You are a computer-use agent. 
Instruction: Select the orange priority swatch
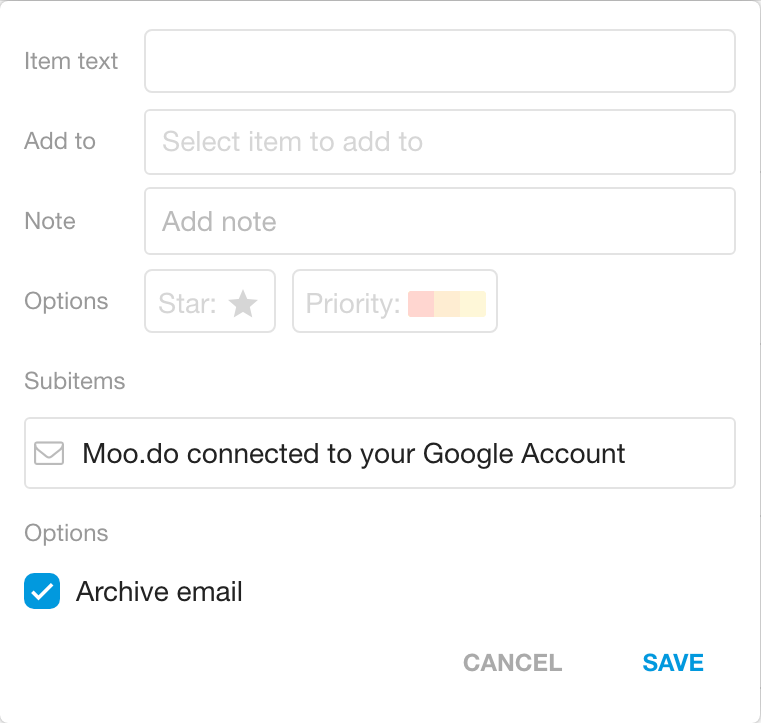pos(447,304)
